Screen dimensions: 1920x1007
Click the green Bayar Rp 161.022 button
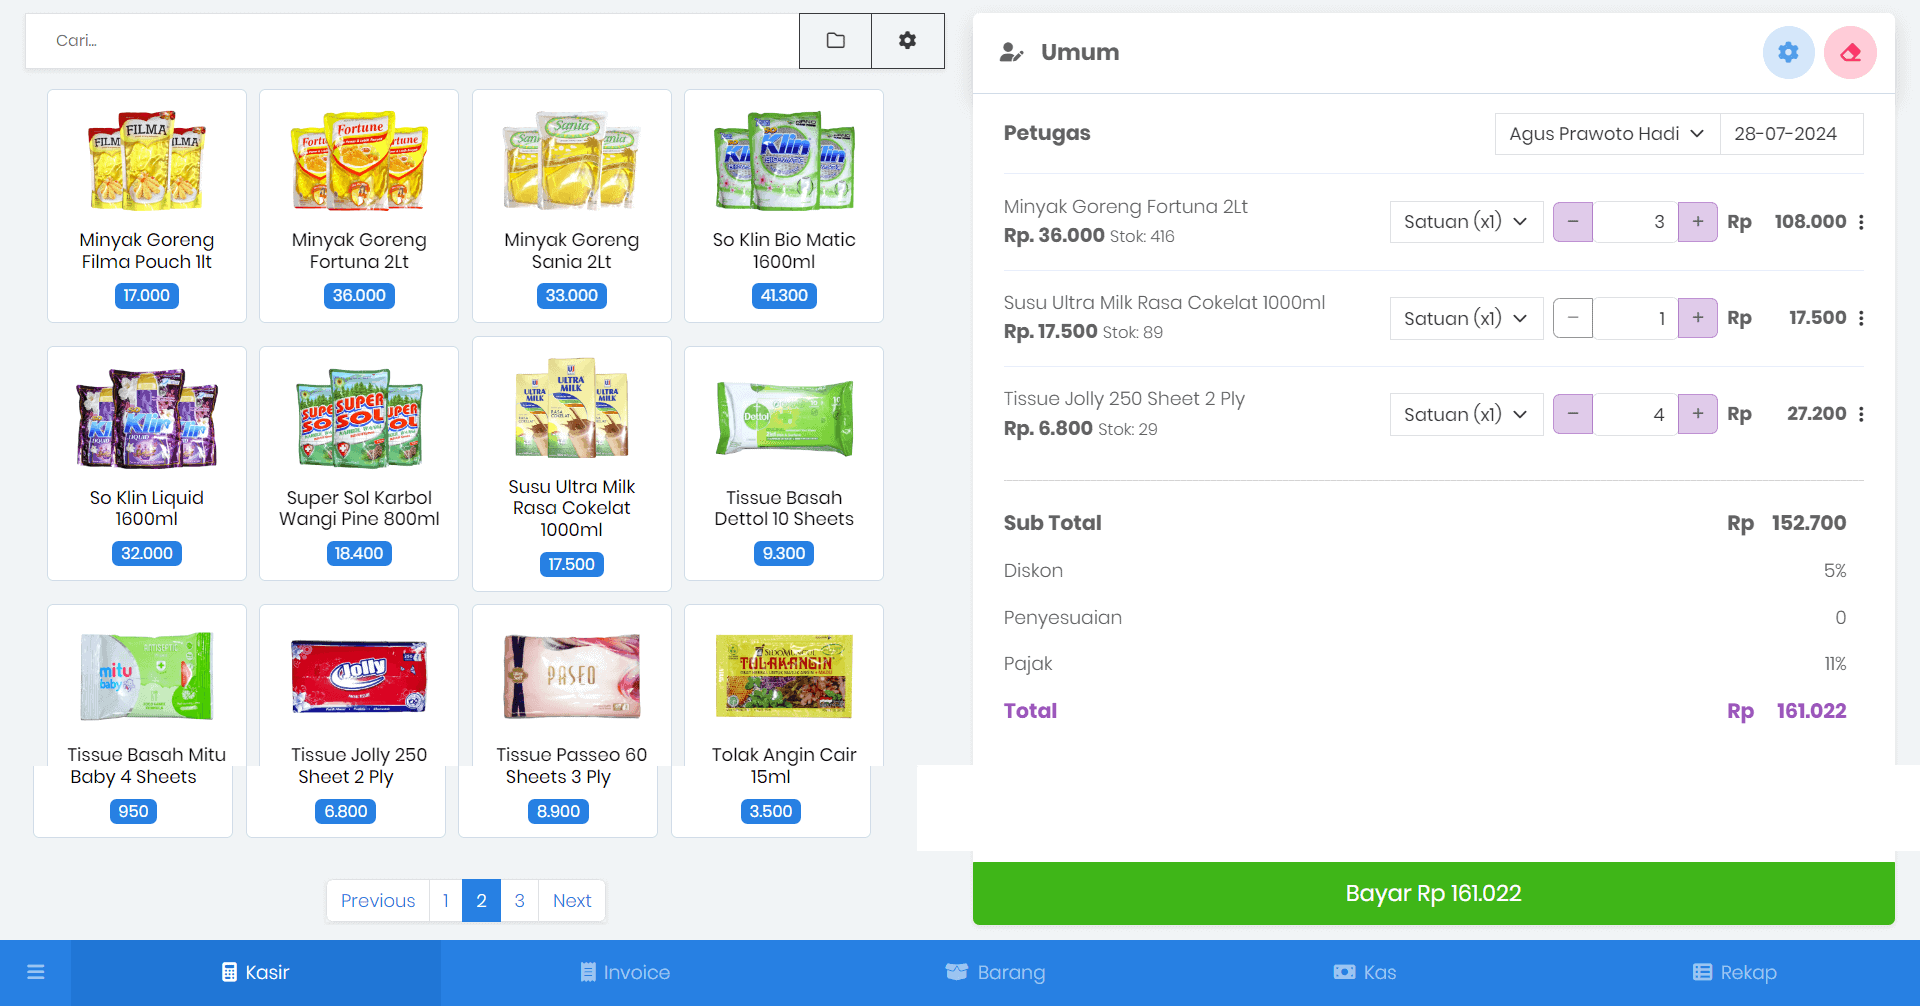[1433, 893]
